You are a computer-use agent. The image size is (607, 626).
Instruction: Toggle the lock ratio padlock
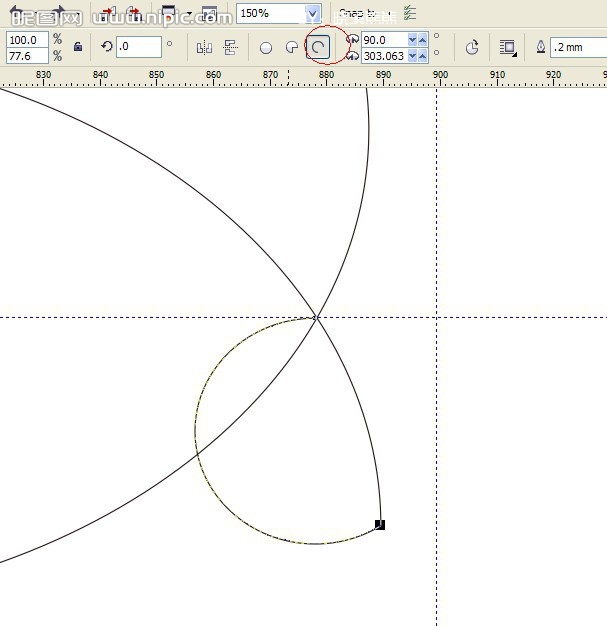point(78,47)
